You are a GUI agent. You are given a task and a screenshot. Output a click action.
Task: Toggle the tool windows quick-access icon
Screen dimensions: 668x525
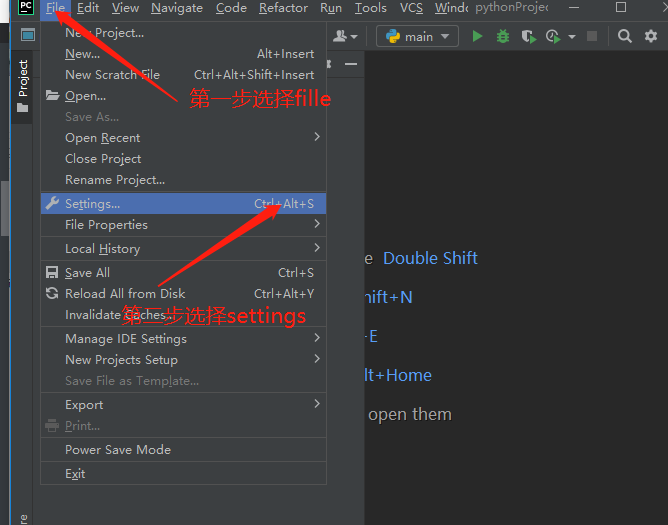pos(28,35)
